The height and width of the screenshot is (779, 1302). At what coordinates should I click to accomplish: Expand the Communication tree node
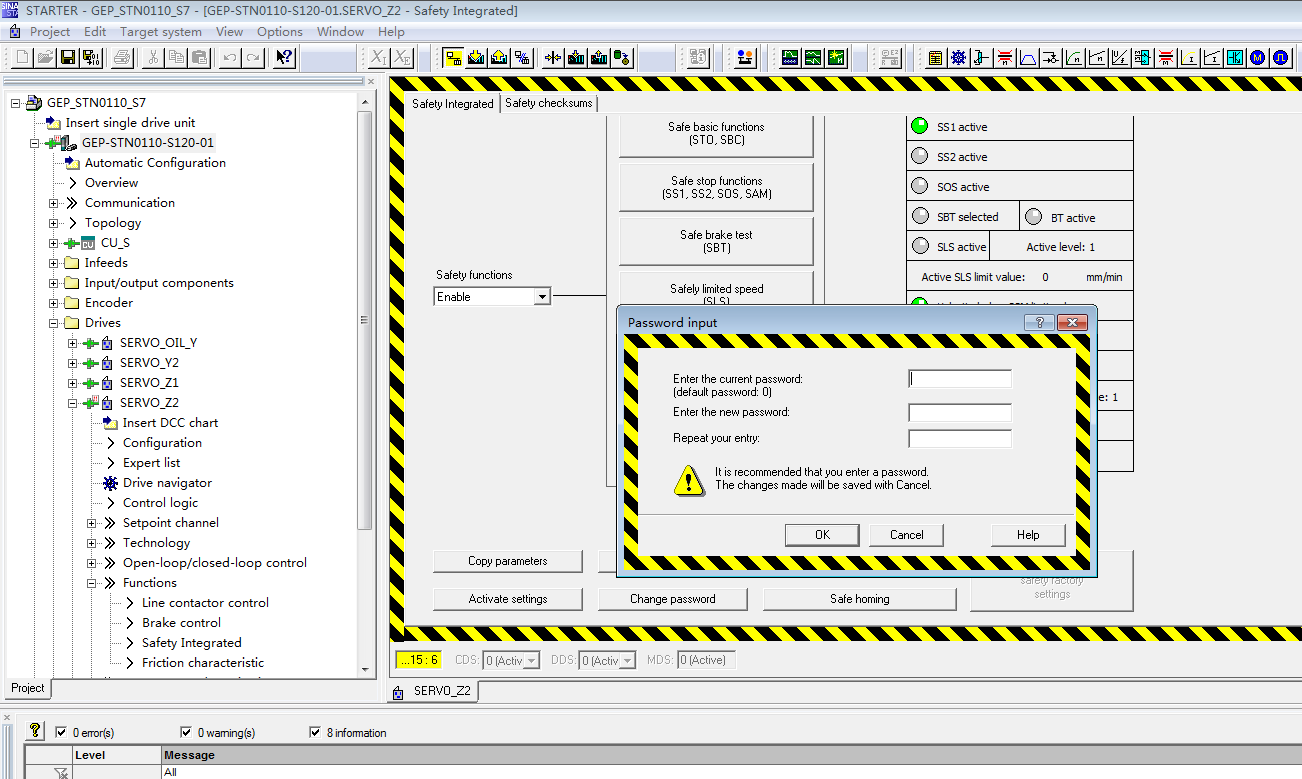click(x=54, y=203)
